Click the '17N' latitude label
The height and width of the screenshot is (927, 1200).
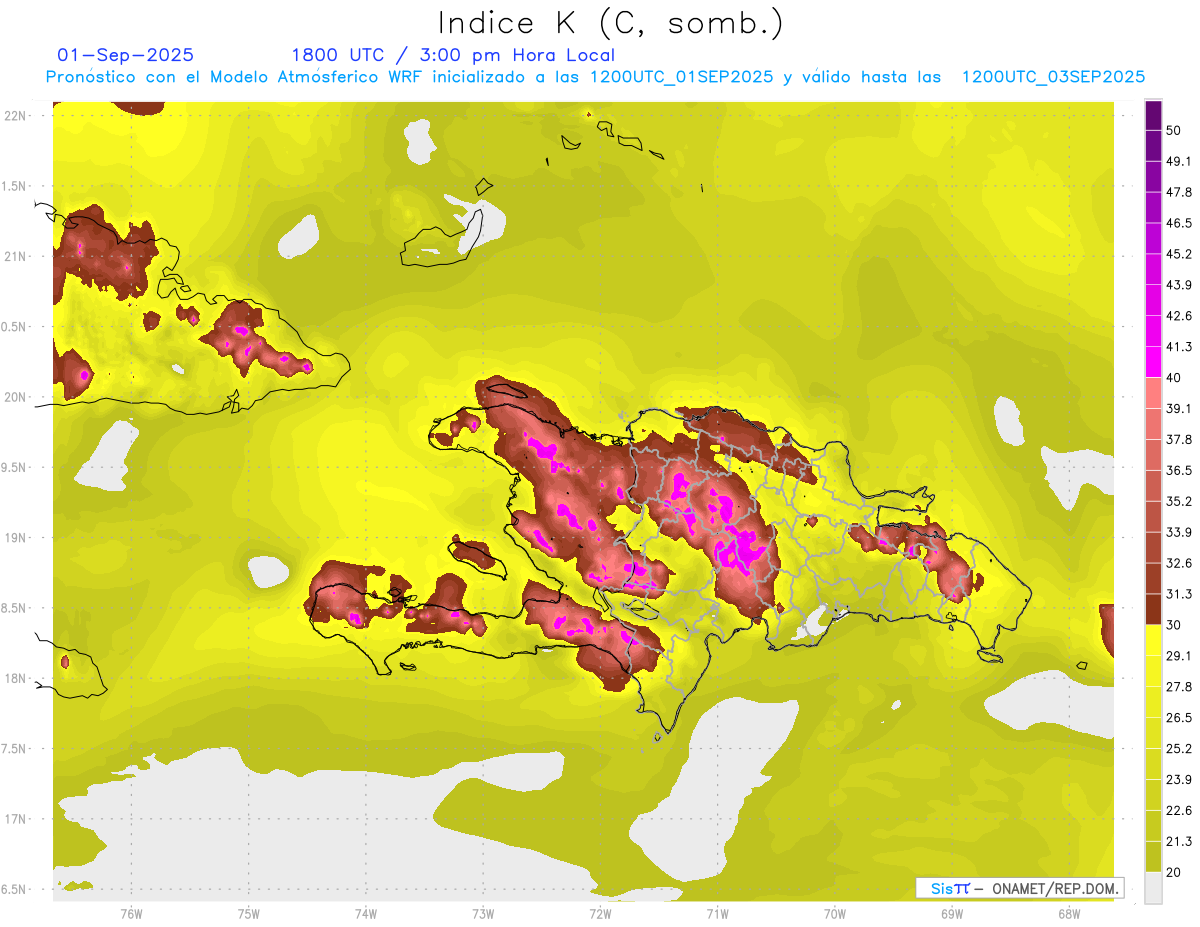click(x=15, y=819)
